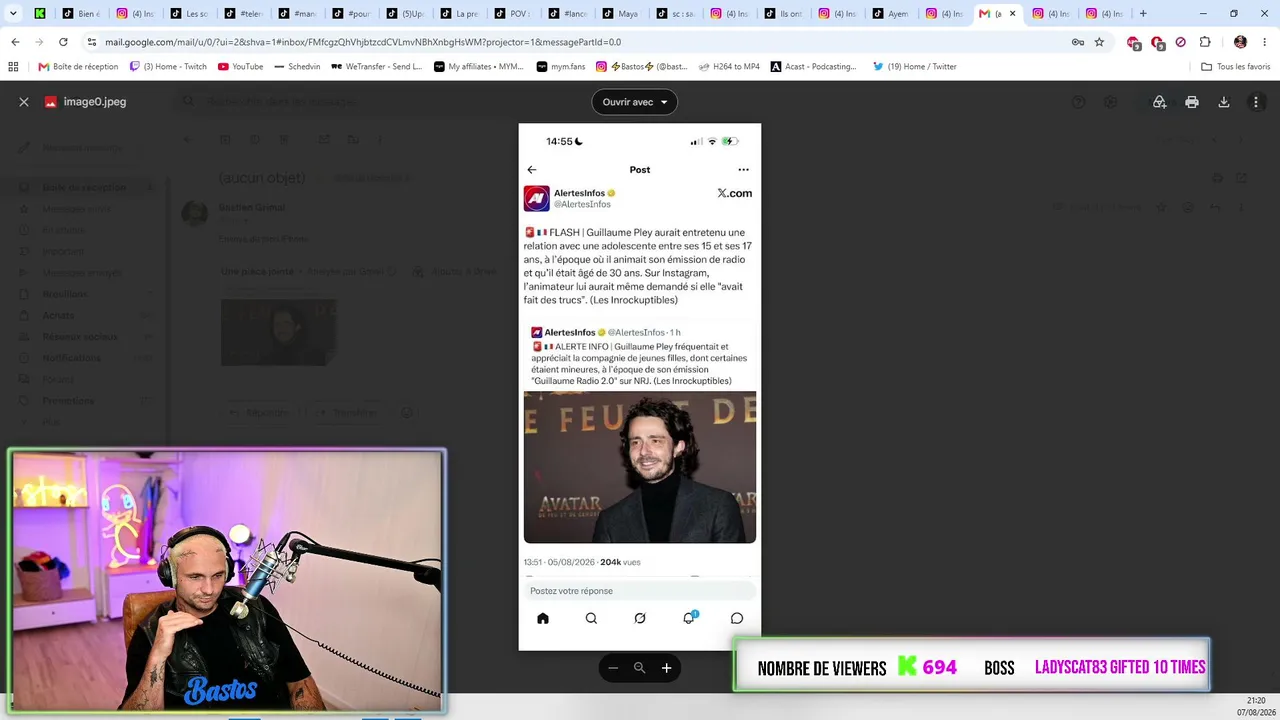Switch to the Kick tab
Viewport: 1280px width, 720px height.
pyautogui.click(x=40, y=14)
